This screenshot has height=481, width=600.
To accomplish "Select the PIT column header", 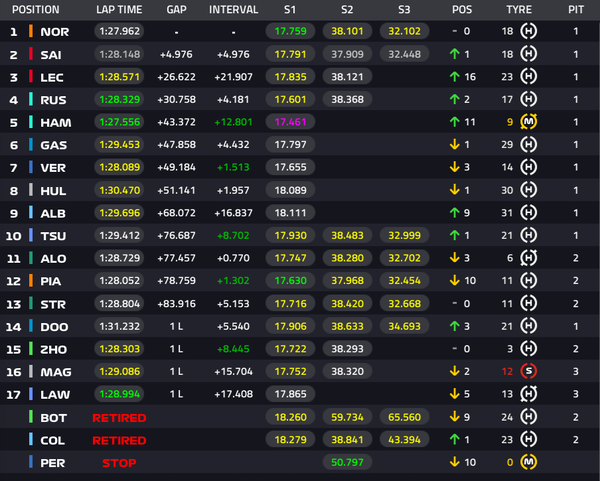I will [576, 10].
